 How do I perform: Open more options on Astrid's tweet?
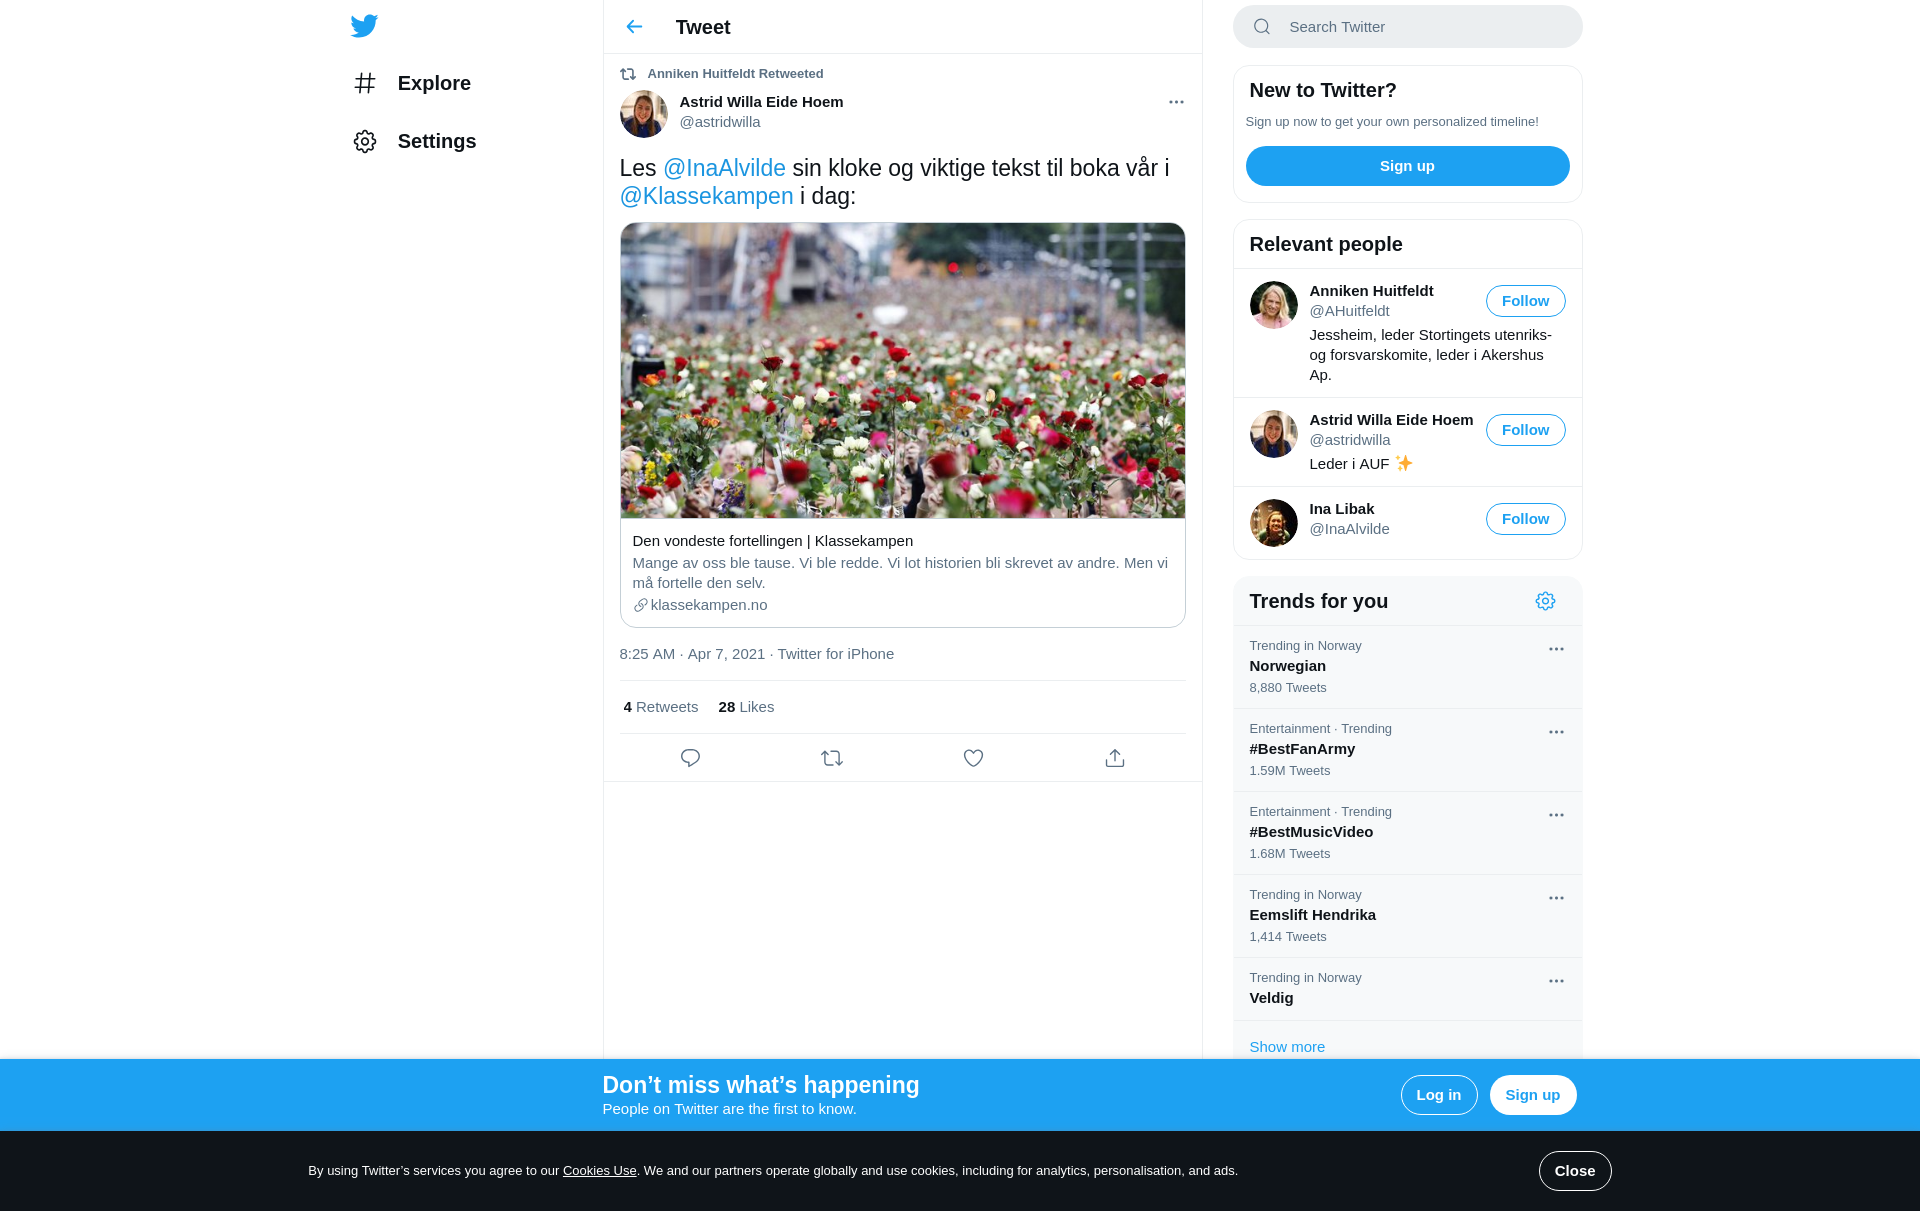click(1176, 102)
